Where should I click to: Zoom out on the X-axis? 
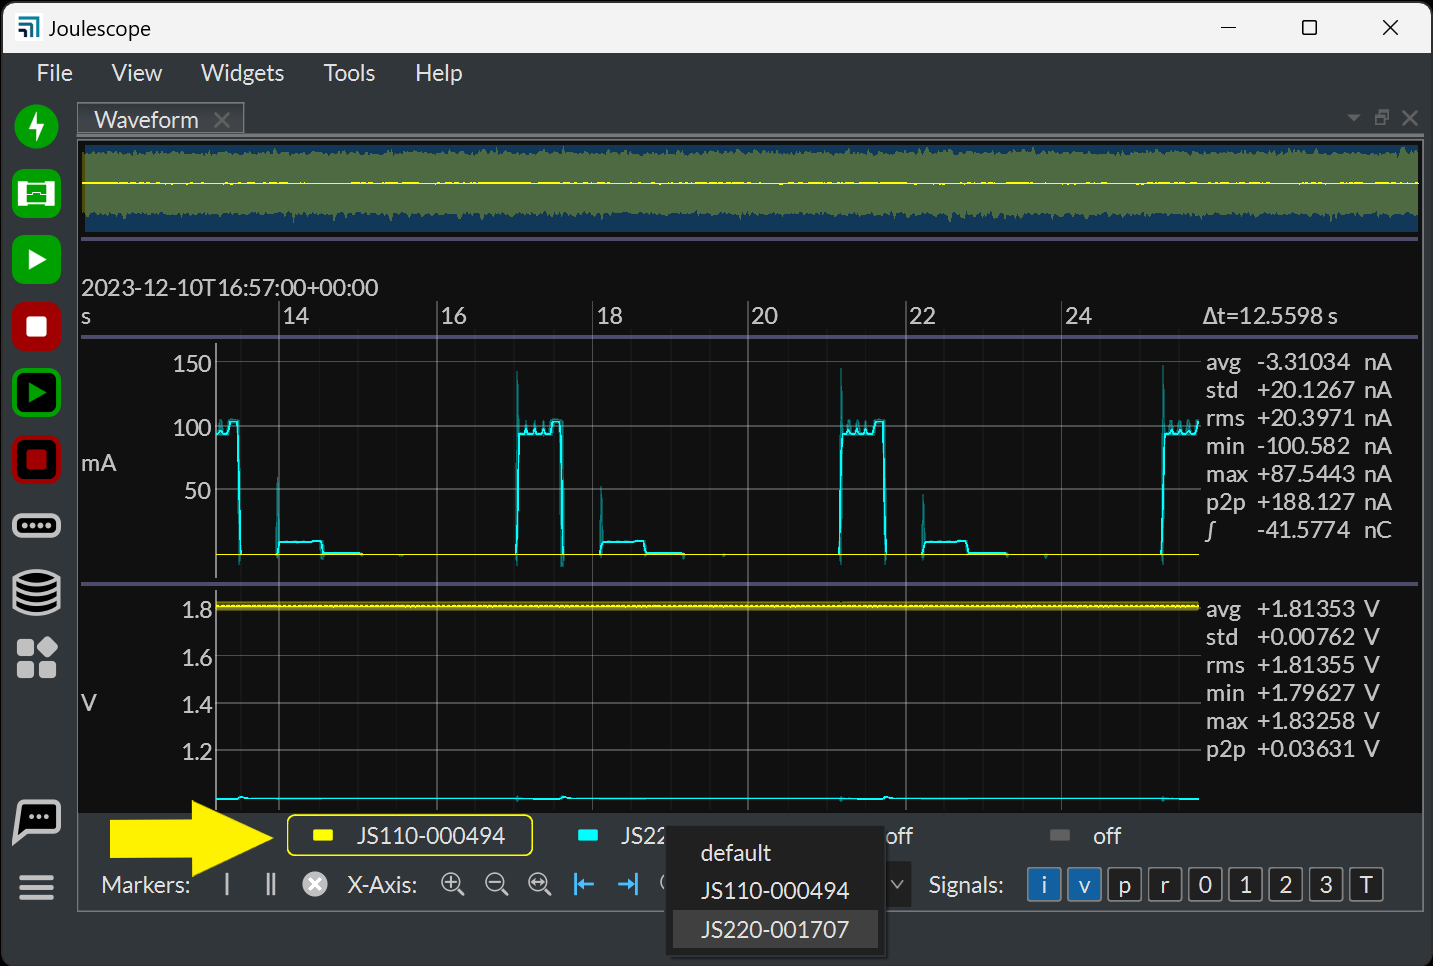(x=497, y=884)
